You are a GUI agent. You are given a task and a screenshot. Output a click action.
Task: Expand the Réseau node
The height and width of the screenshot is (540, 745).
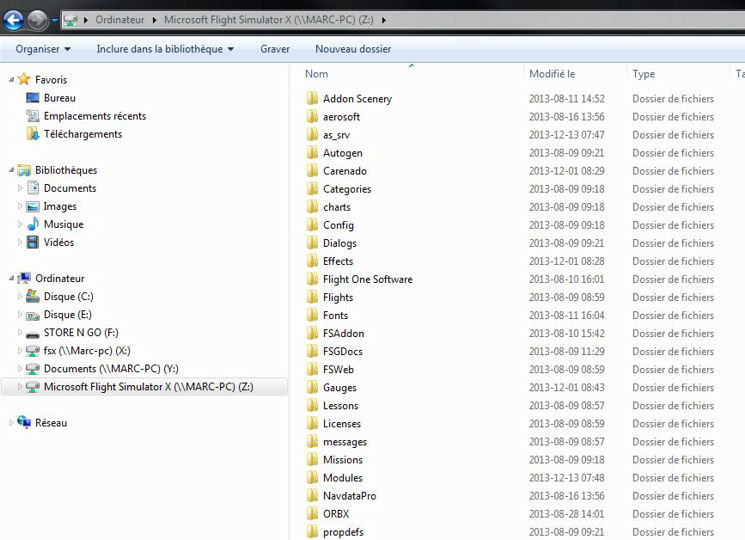11,423
